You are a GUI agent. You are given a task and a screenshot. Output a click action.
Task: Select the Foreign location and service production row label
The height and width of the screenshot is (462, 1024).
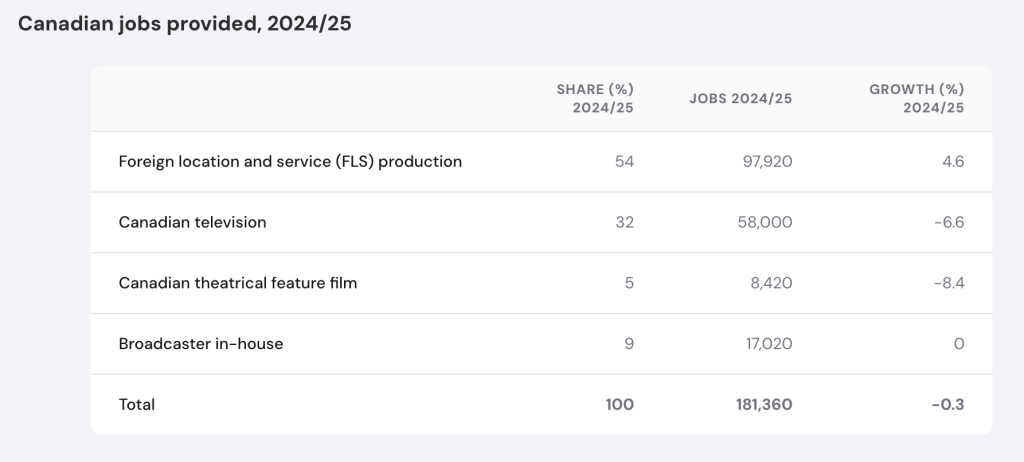click(x=290, y=161)
